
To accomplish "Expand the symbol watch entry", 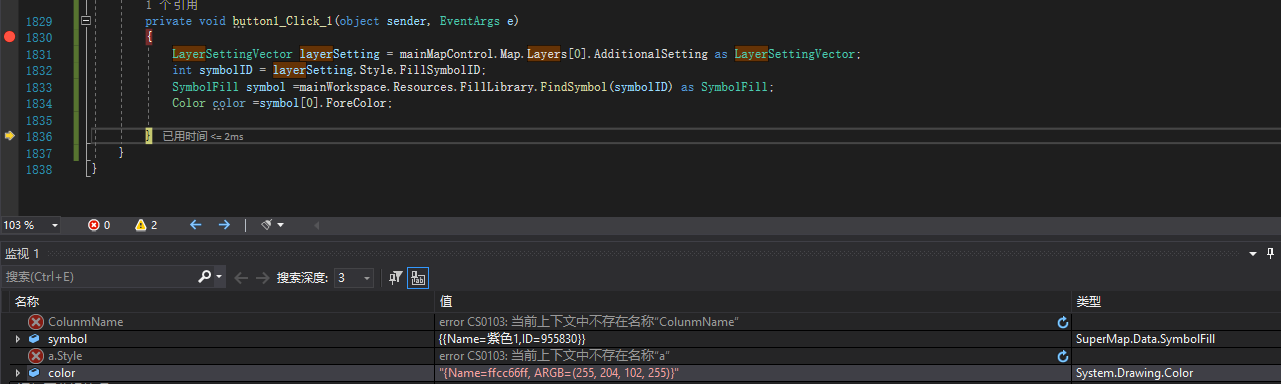I will [17, 339].
